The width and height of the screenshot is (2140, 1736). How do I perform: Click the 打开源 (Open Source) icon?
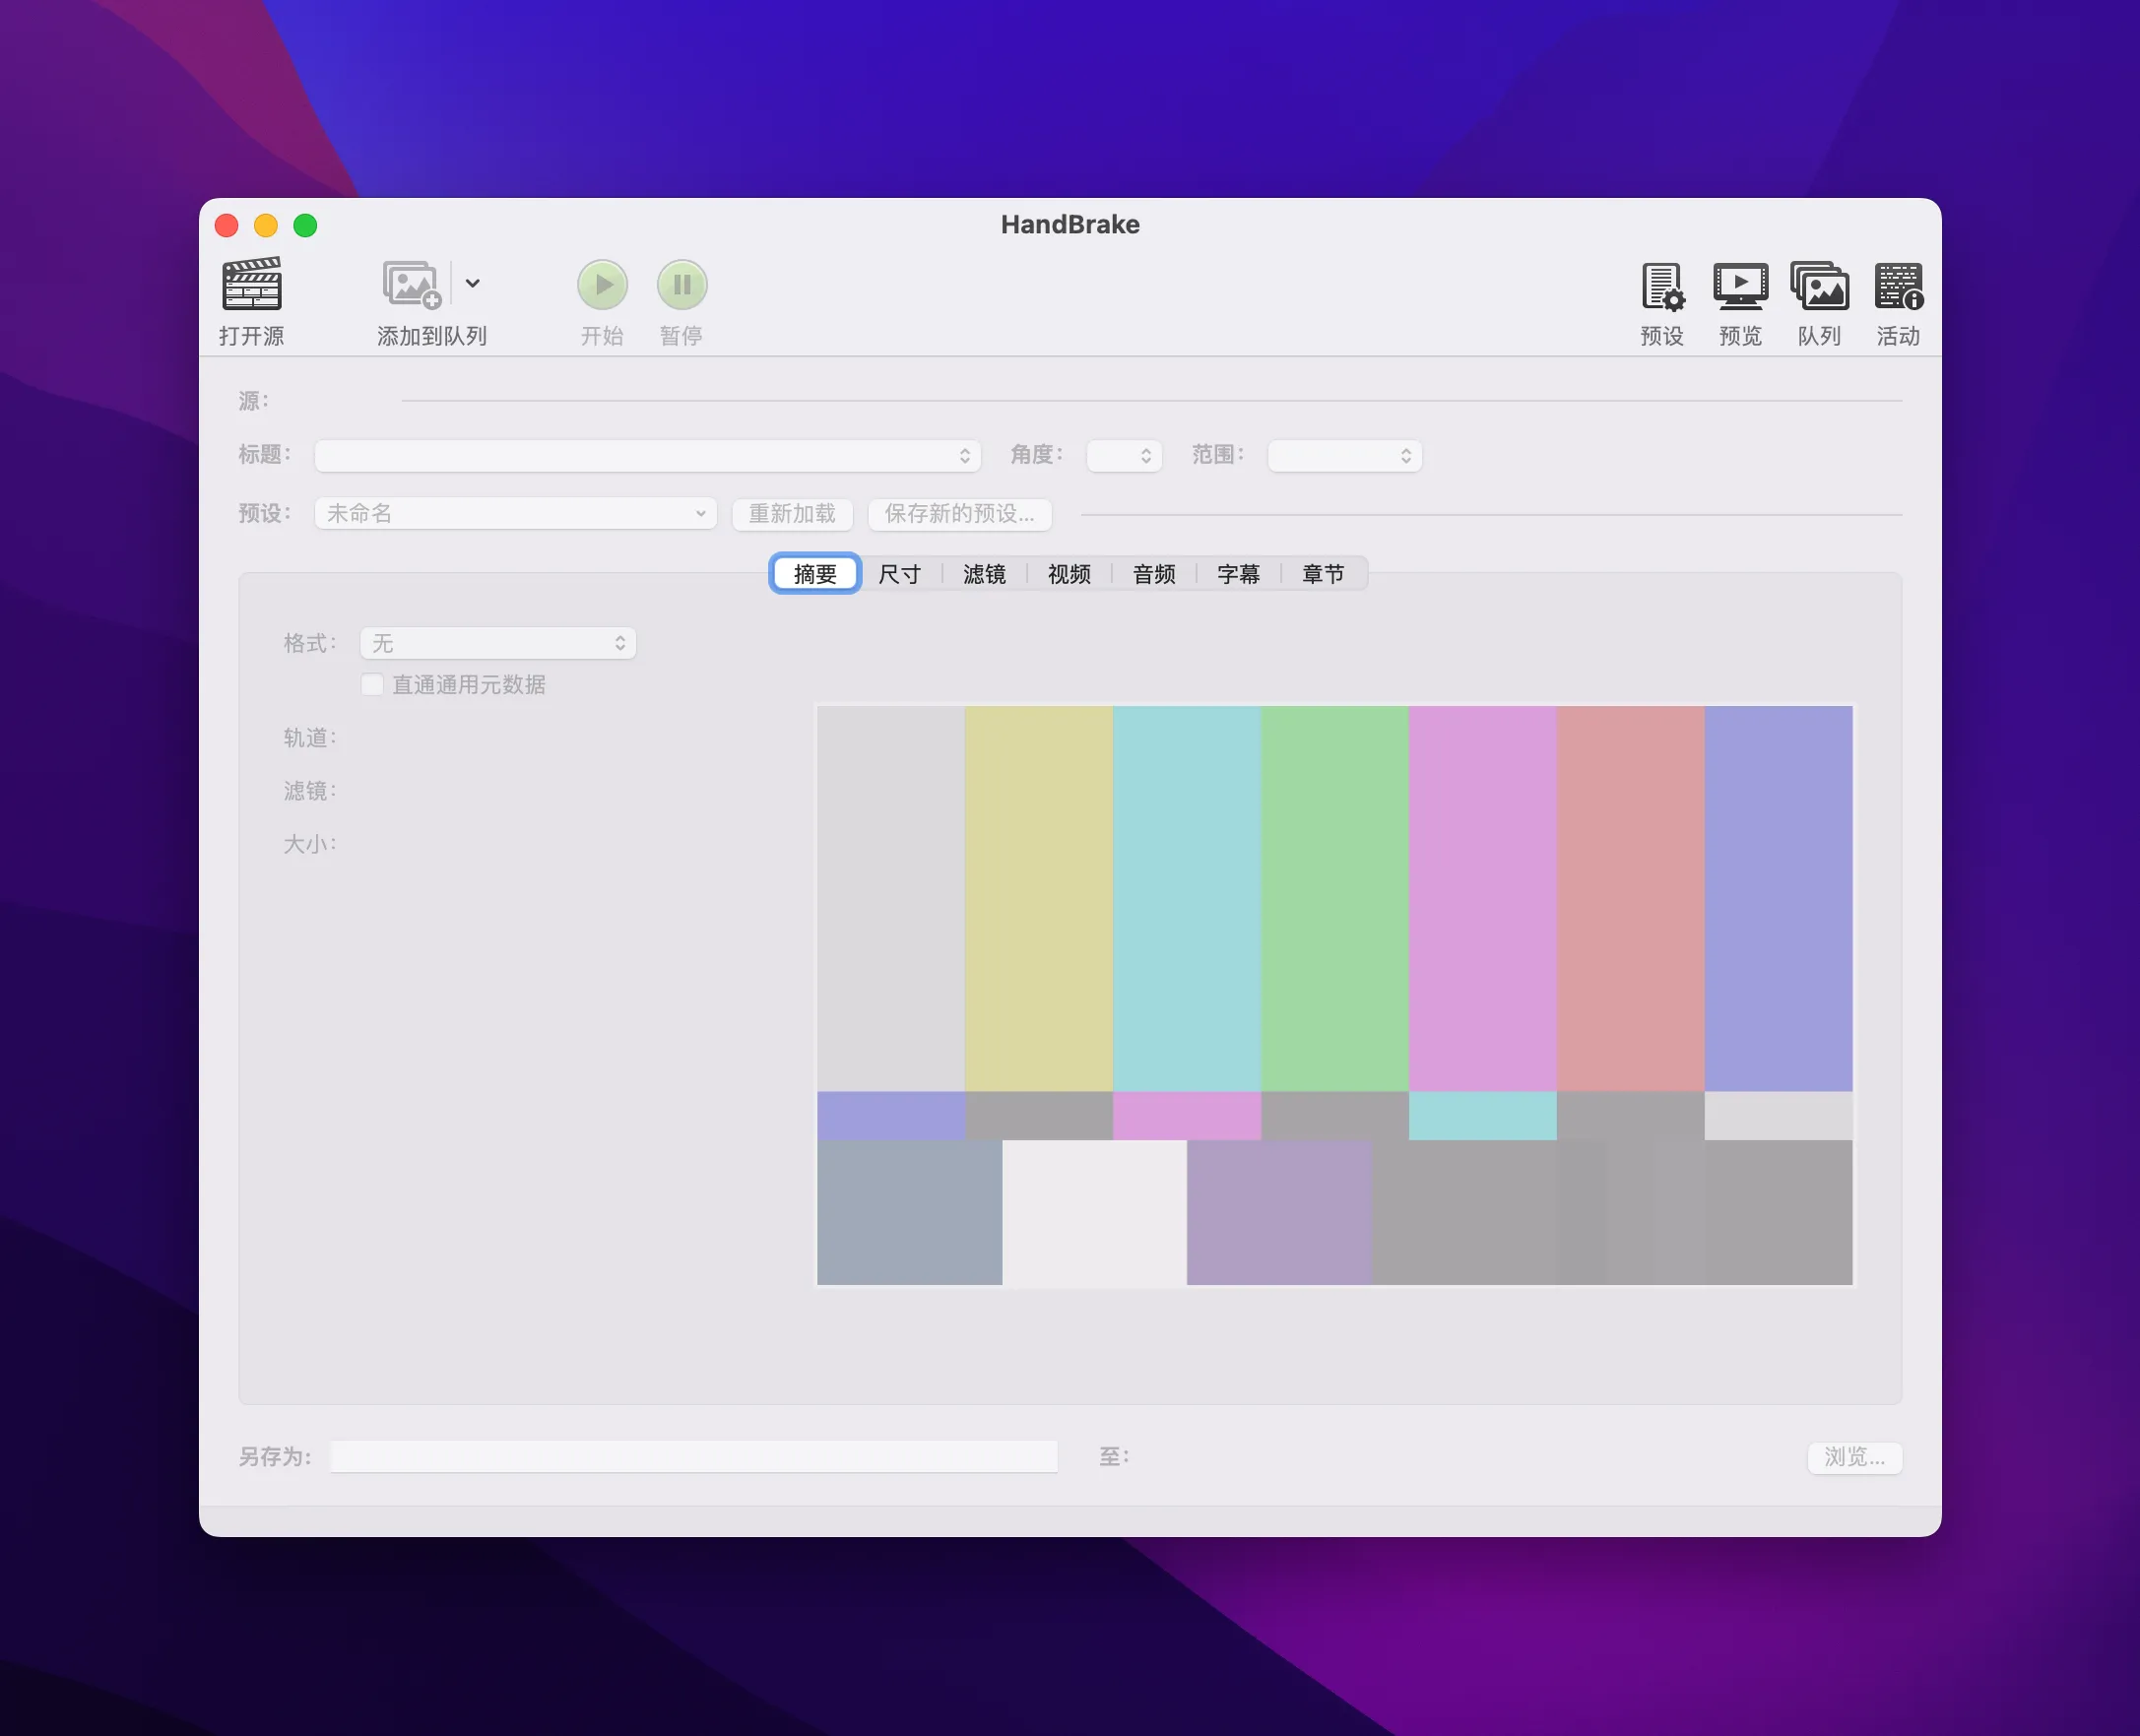(x=253, y=297)
